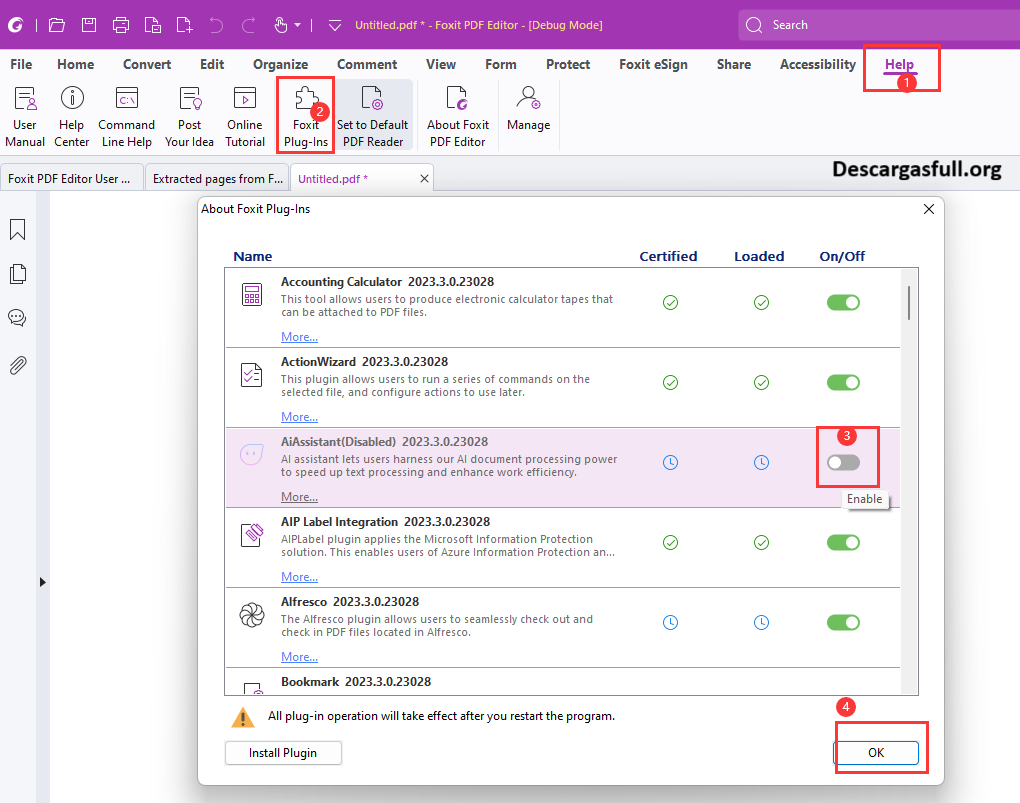Open the Bookmarks panel in left sidebar
Viewport: 1020px width, 803px height.
pyautogui.click(x=17, y=231)
